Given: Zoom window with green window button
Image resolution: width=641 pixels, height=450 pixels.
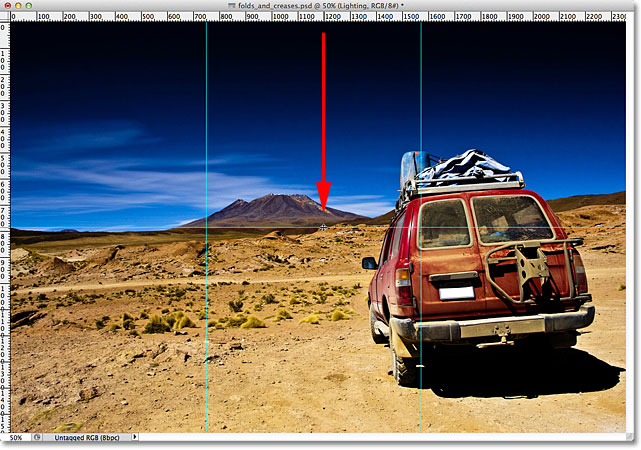Looking at the screenshot, I should 29,6.
